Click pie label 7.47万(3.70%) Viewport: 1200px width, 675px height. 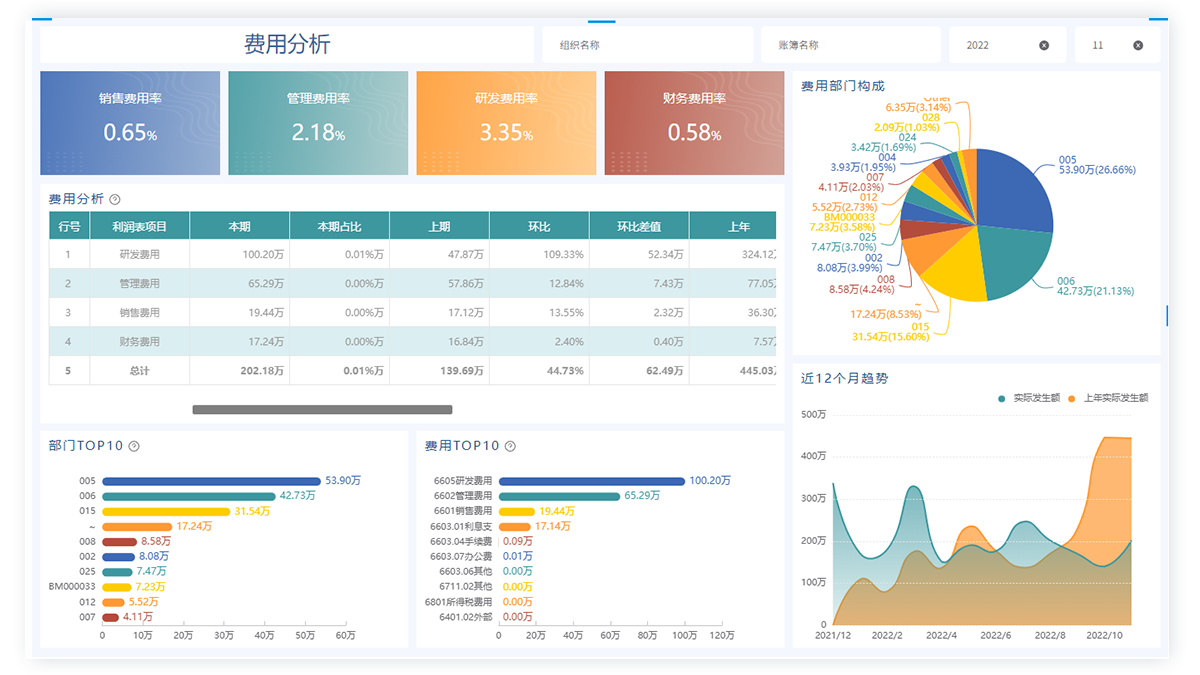pos(844,247)
